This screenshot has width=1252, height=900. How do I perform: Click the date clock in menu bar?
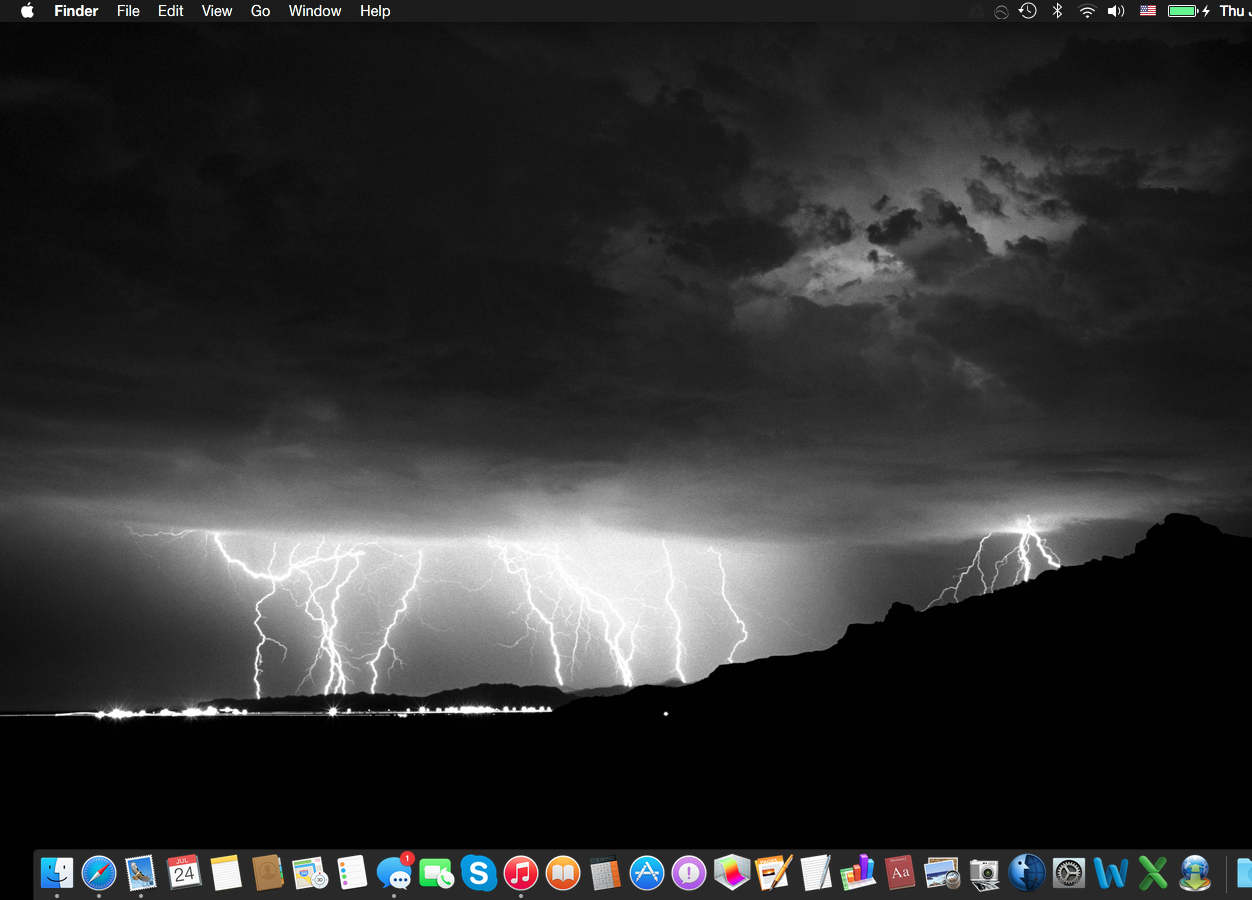tap(1236, 11)
